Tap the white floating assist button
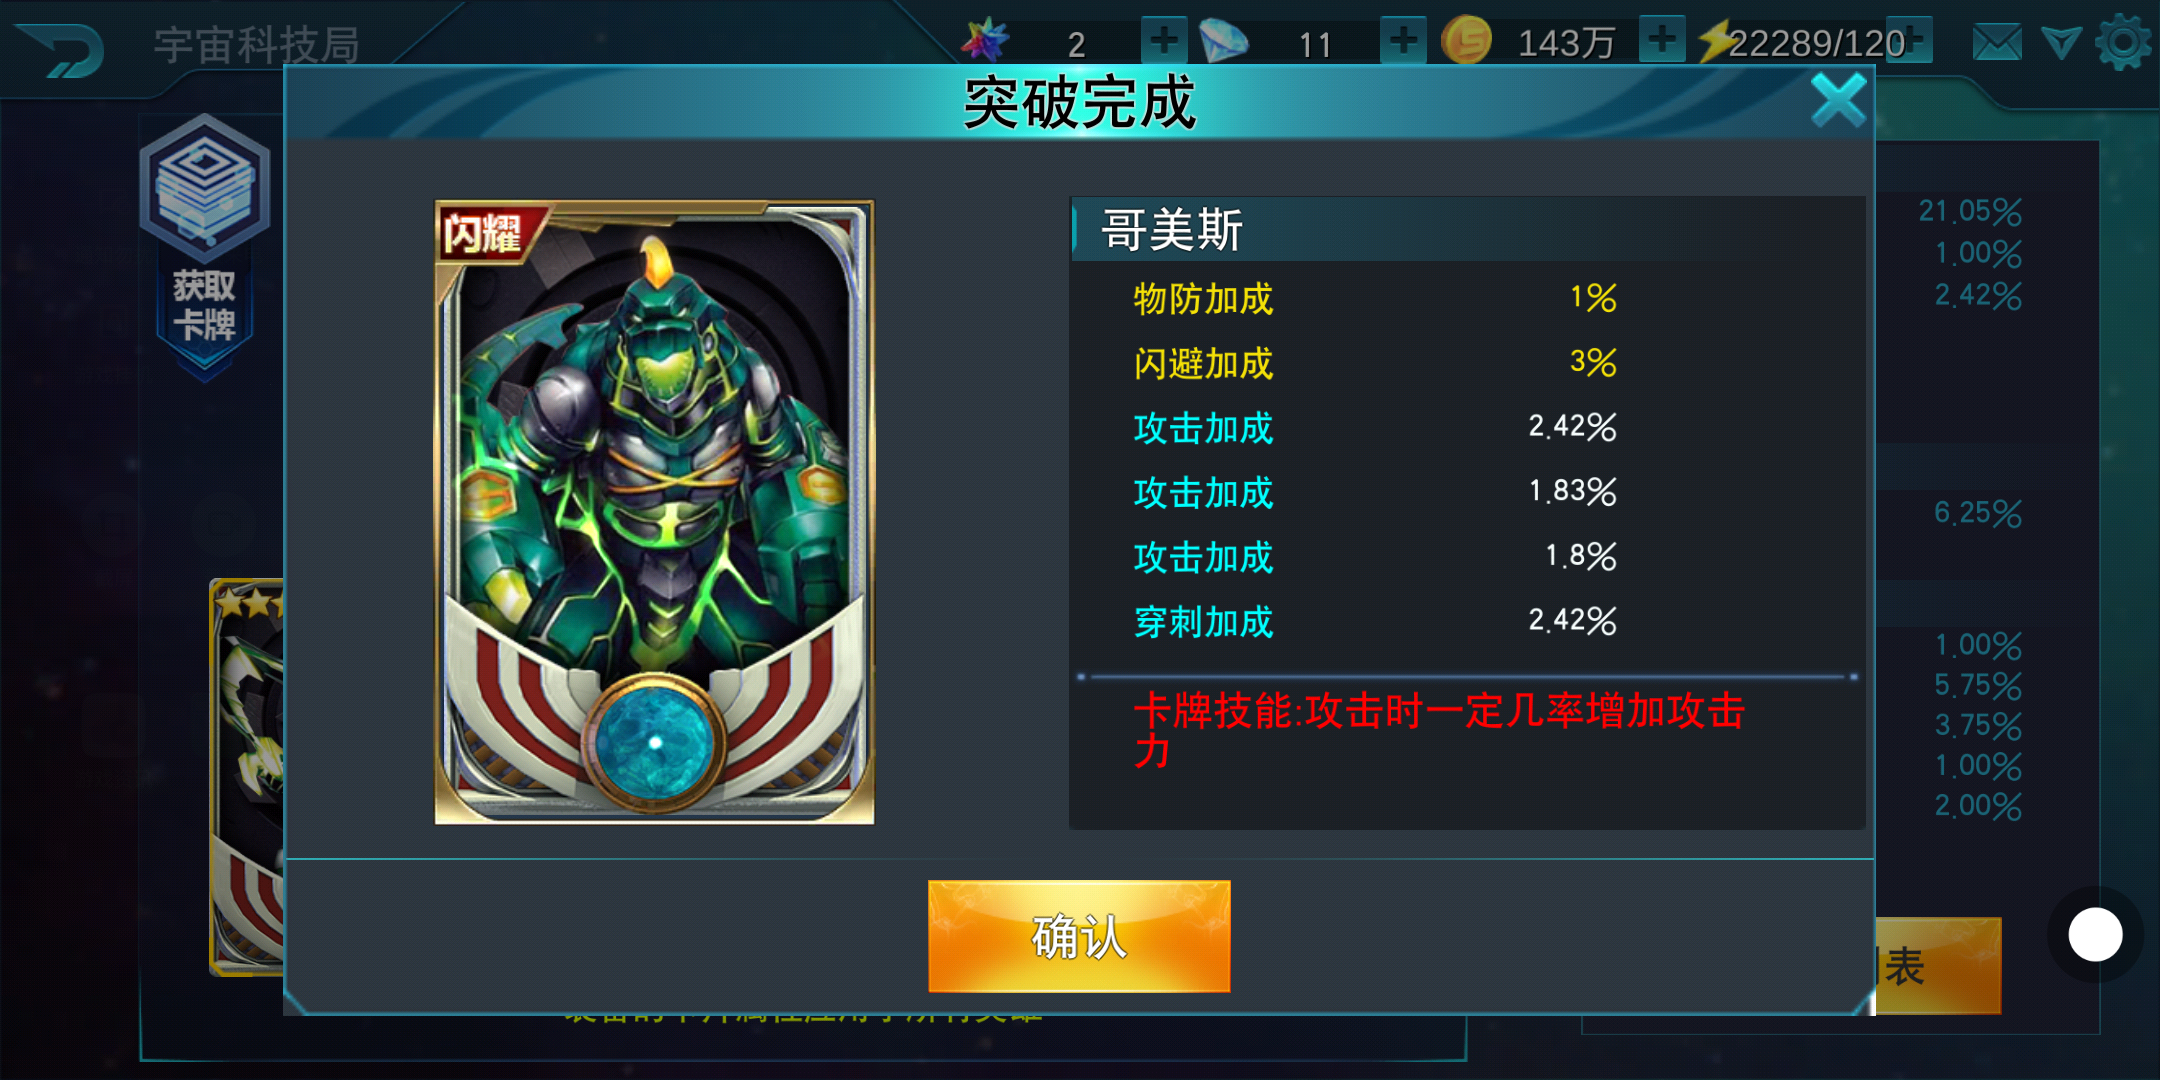Screen dimensions: 2160x1080 (x=2095, y=935)
